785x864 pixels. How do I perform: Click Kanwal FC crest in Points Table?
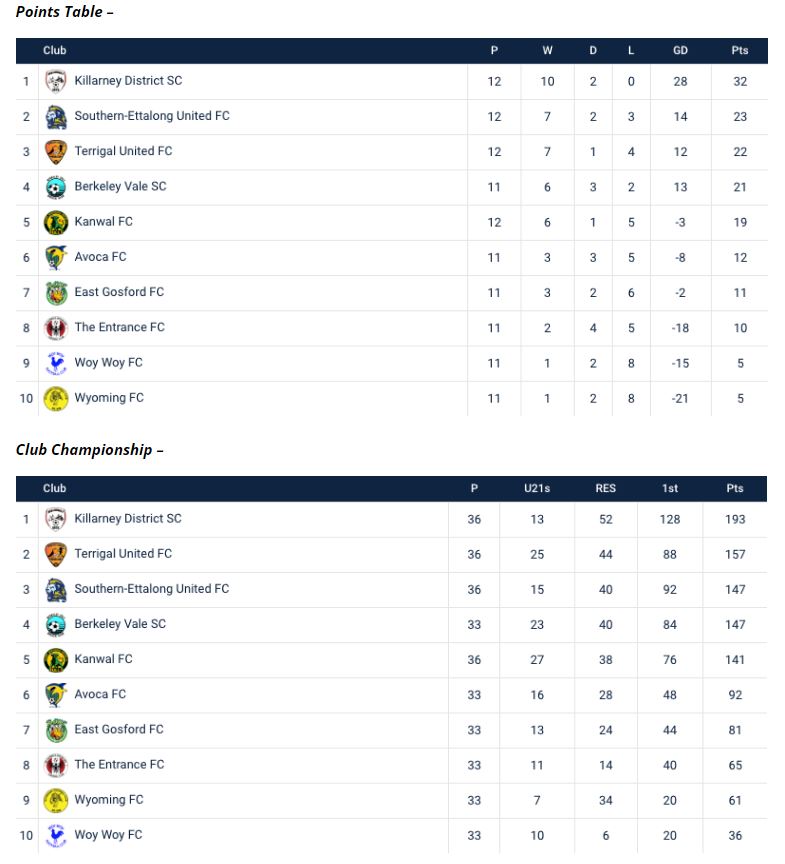tap(56, 222)
